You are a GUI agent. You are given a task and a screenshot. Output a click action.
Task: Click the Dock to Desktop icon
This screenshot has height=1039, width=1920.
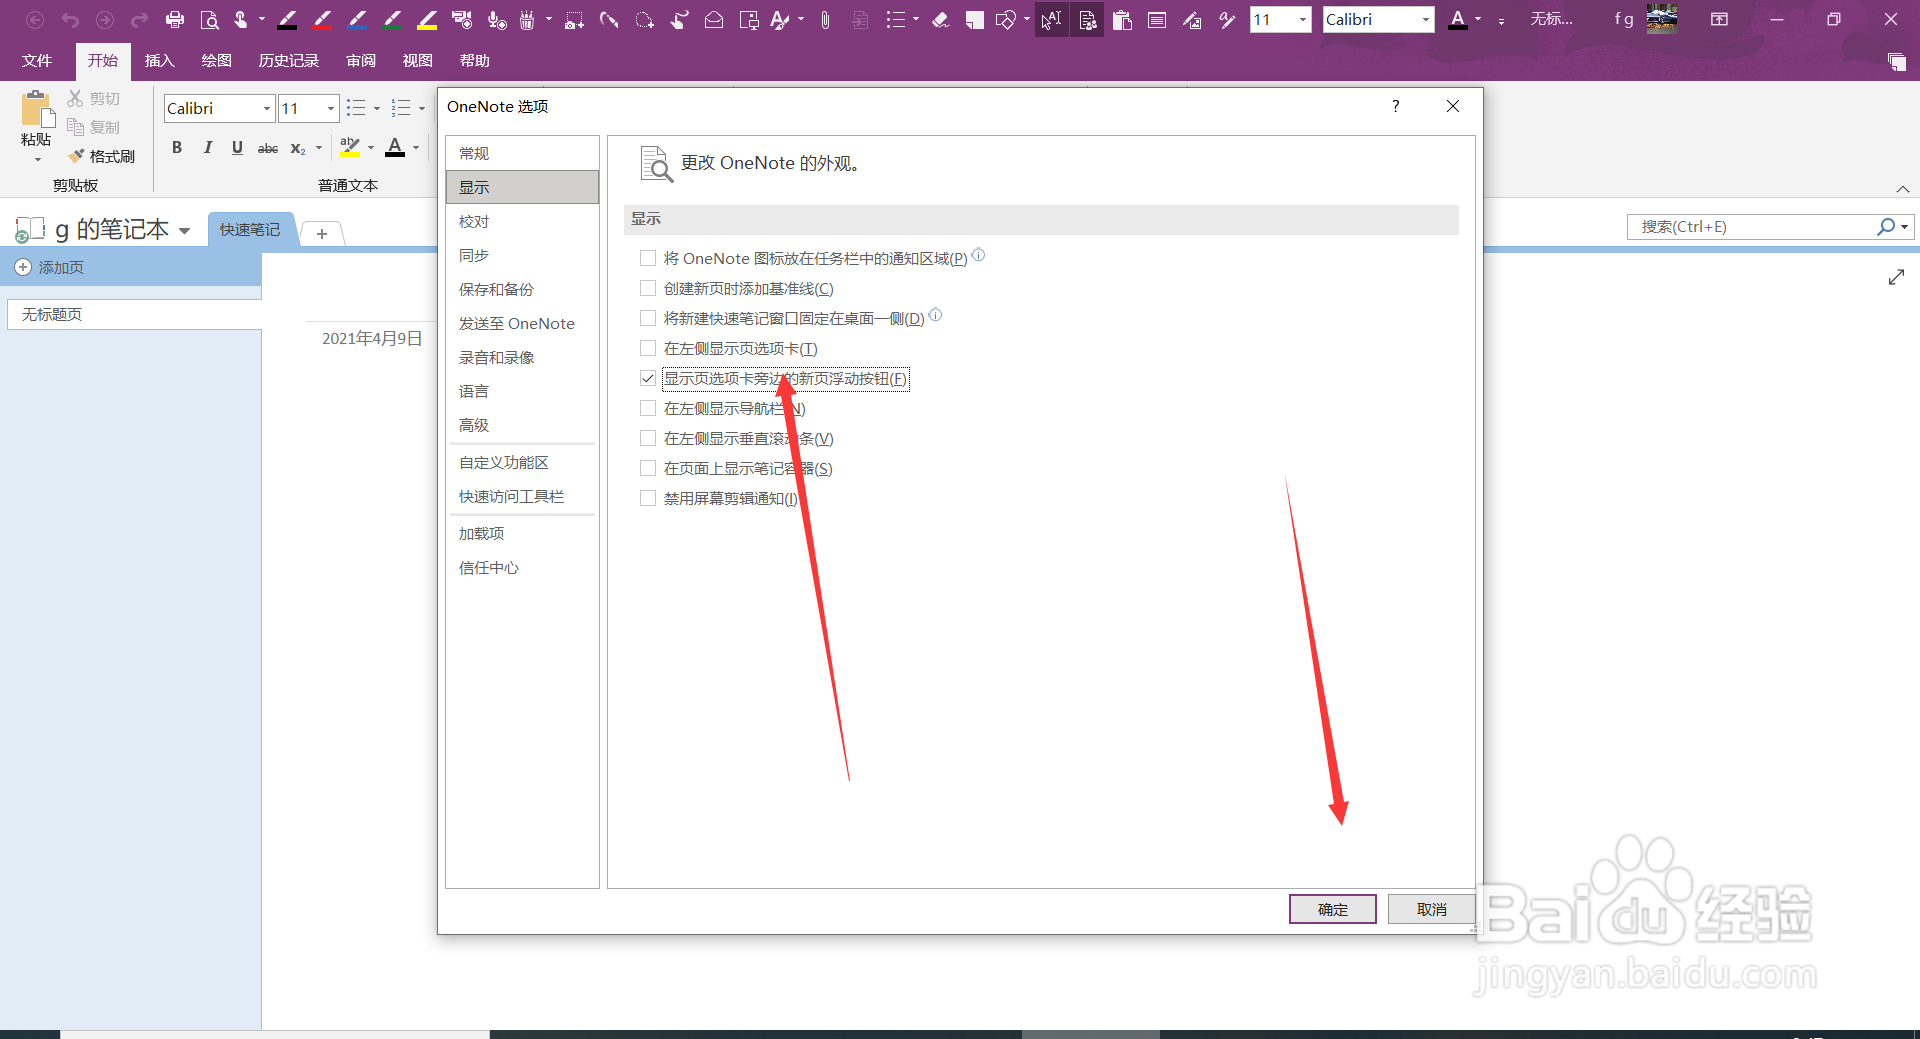(x=749, y=19)
